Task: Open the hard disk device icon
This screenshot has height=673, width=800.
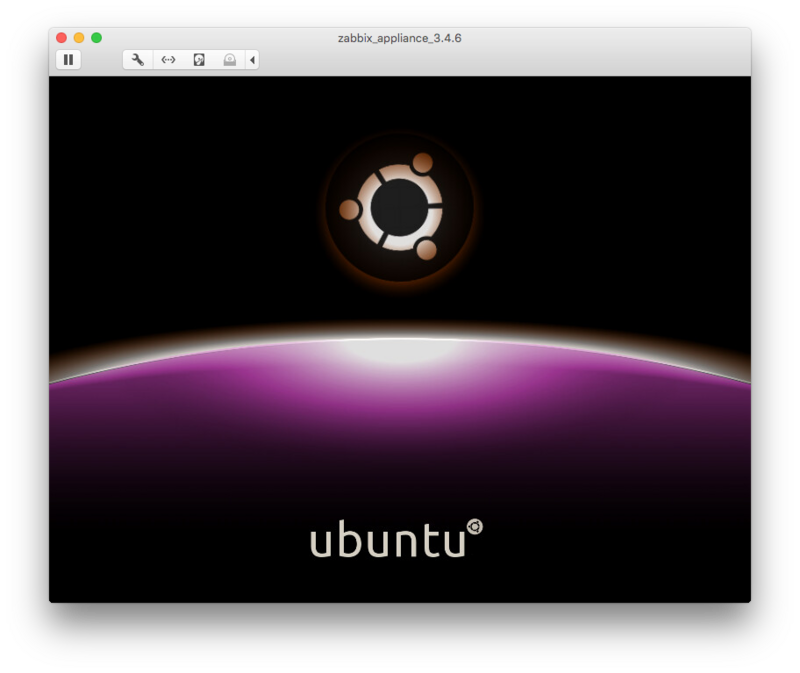Action: click(199, 60)
